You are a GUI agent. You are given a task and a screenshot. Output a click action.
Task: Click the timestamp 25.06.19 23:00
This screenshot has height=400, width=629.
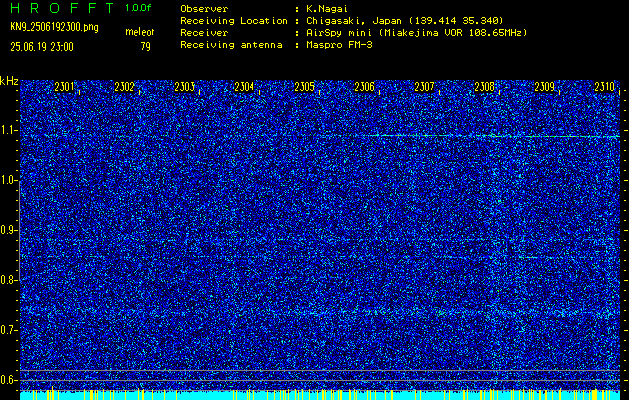coord(42,47)
